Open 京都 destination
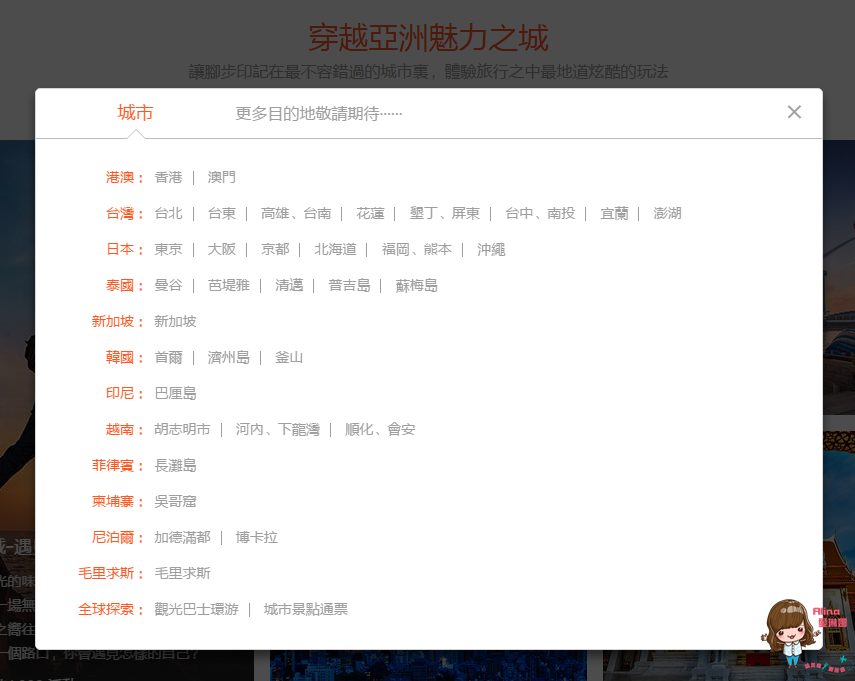Image resolution: width=855 pixels, height=681 pixels. tap(275, 249)
